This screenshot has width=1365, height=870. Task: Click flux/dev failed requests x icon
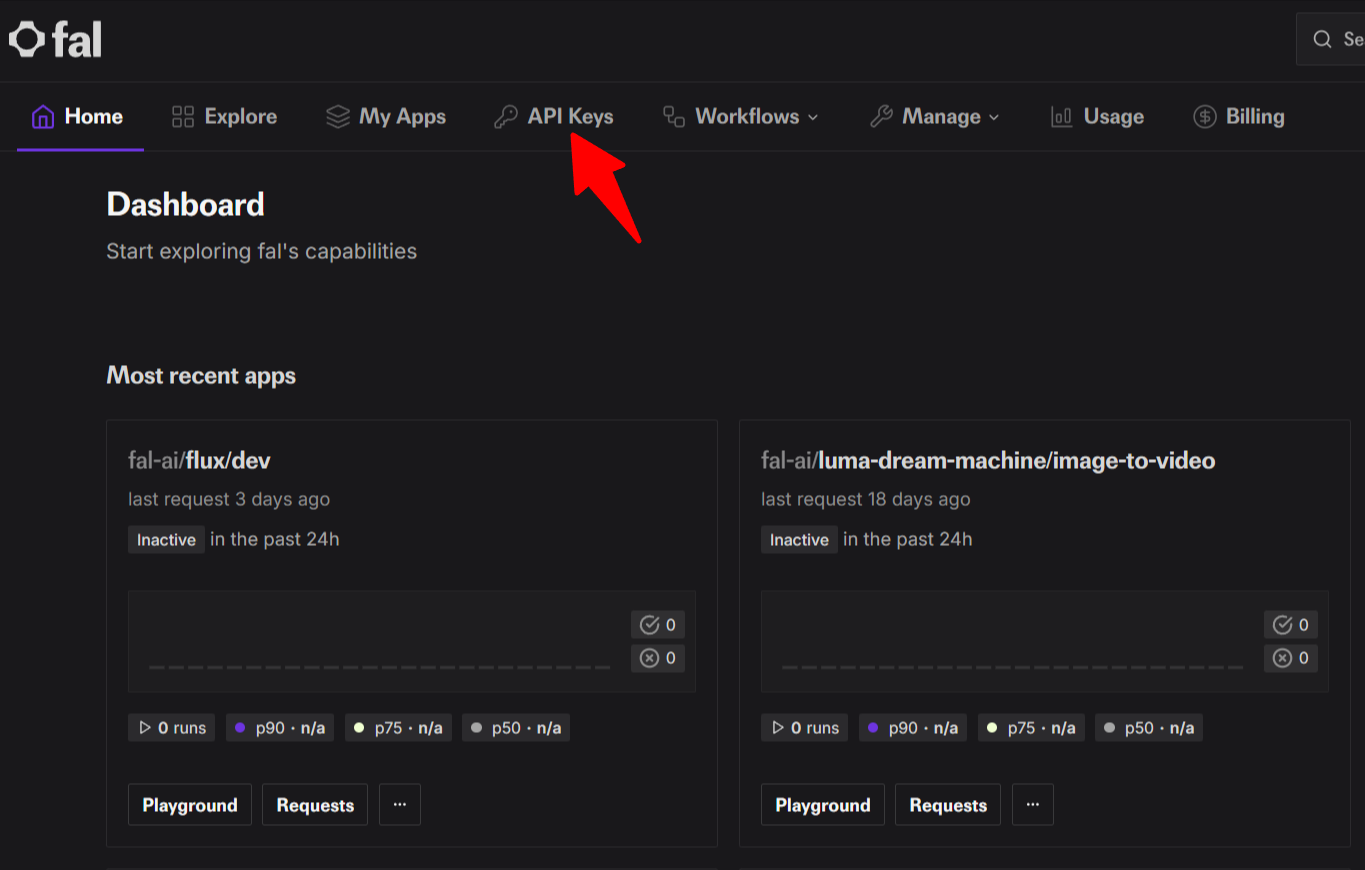tap(649, 658)
